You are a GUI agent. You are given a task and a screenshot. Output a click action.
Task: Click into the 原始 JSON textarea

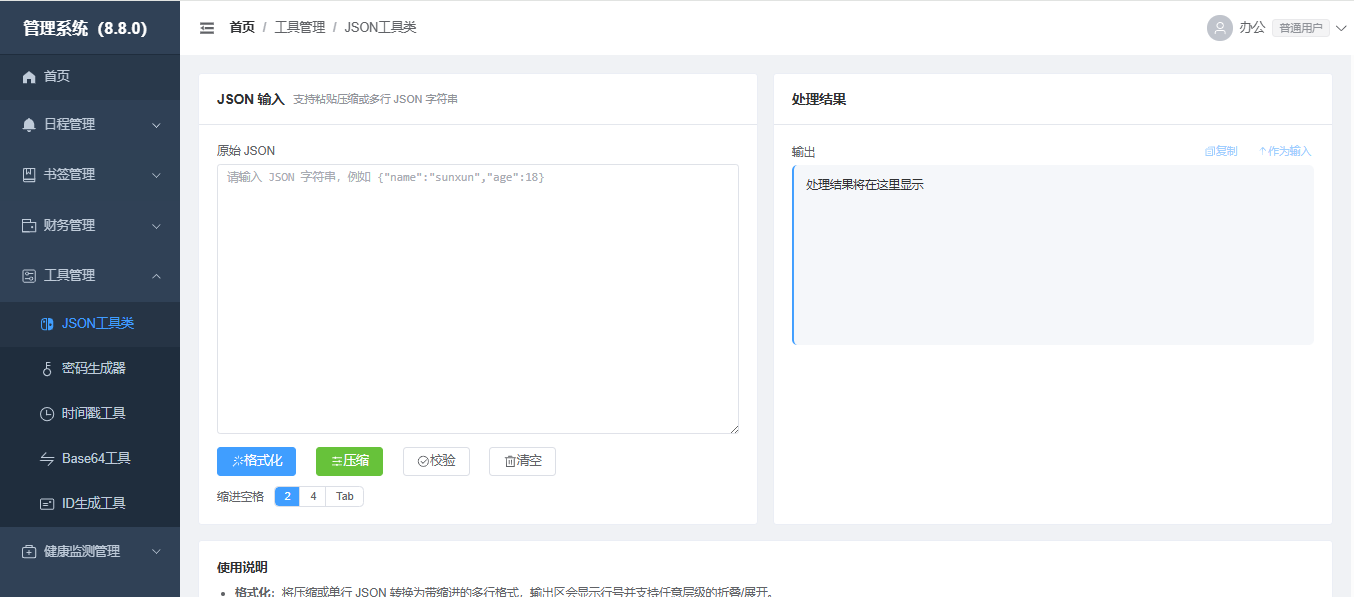[x=478, y=299]
